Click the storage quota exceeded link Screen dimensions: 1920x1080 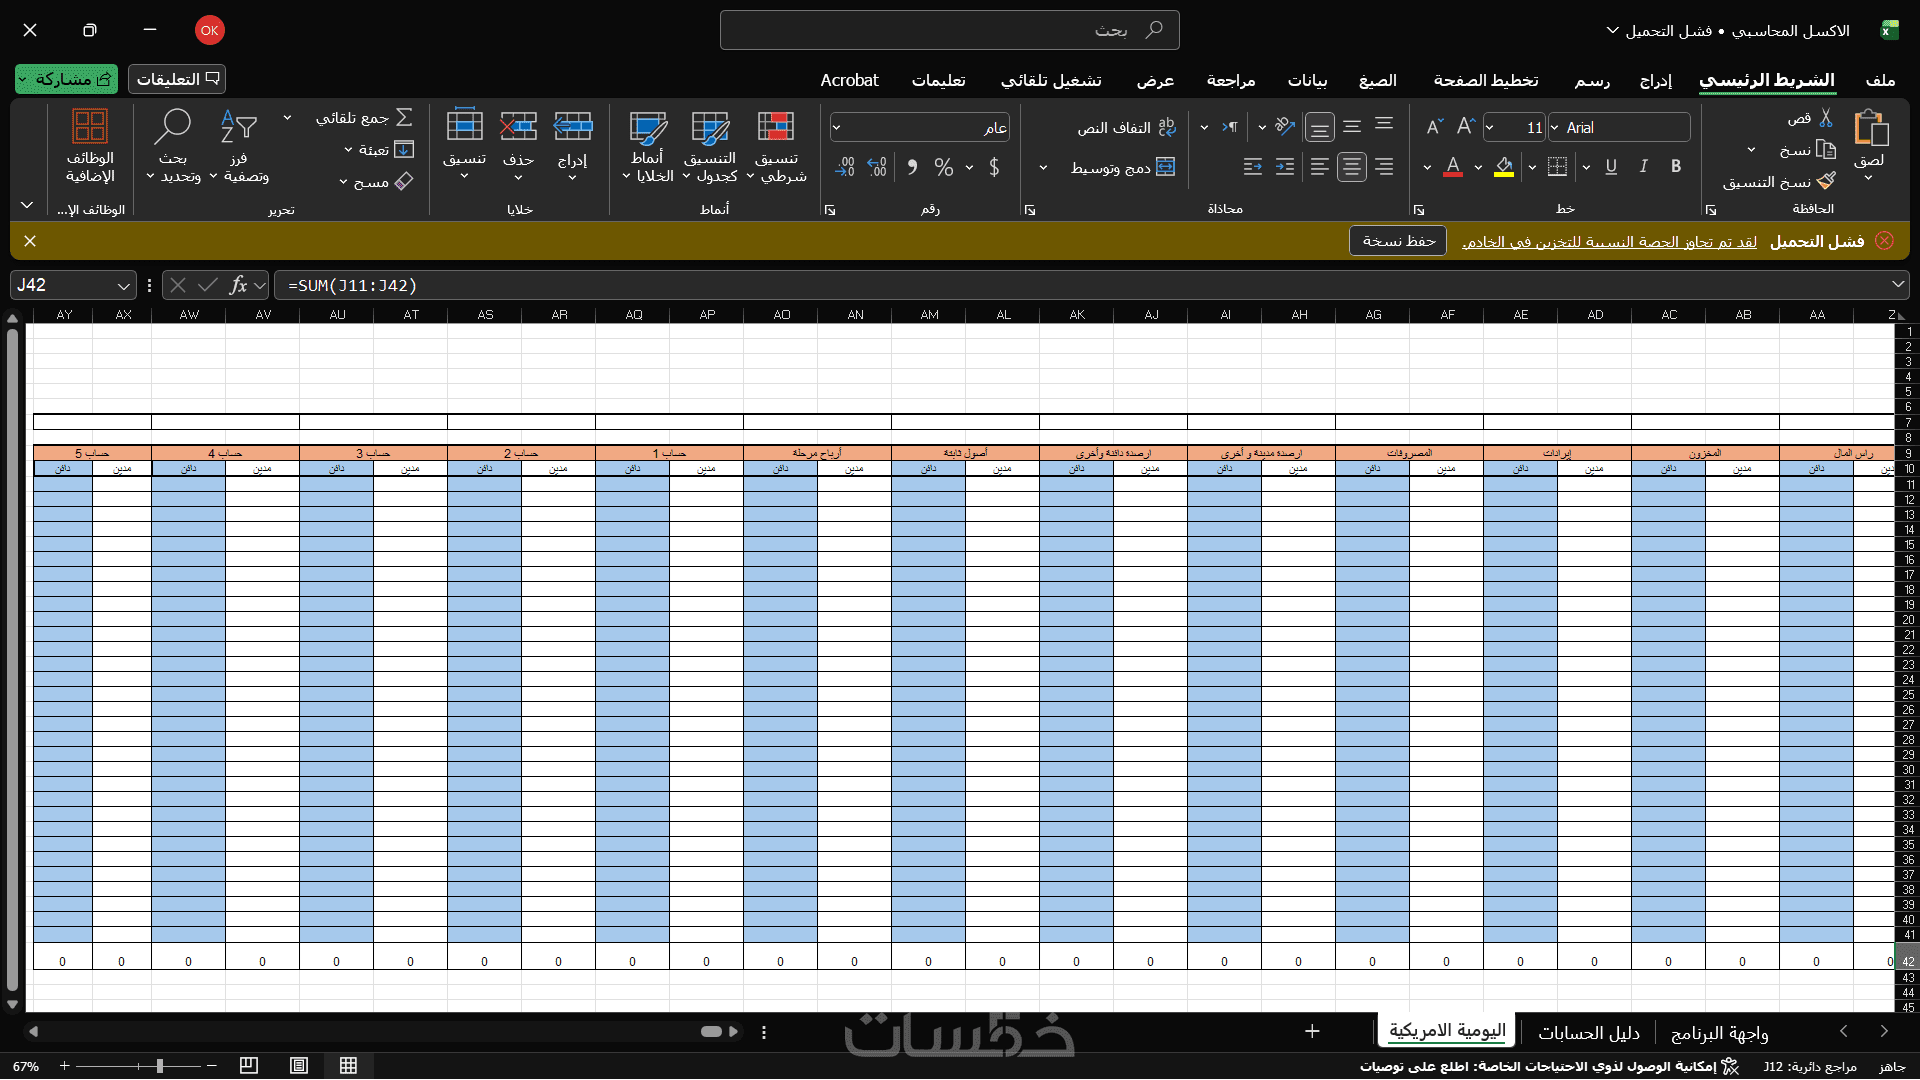[x=1609, y=242]
